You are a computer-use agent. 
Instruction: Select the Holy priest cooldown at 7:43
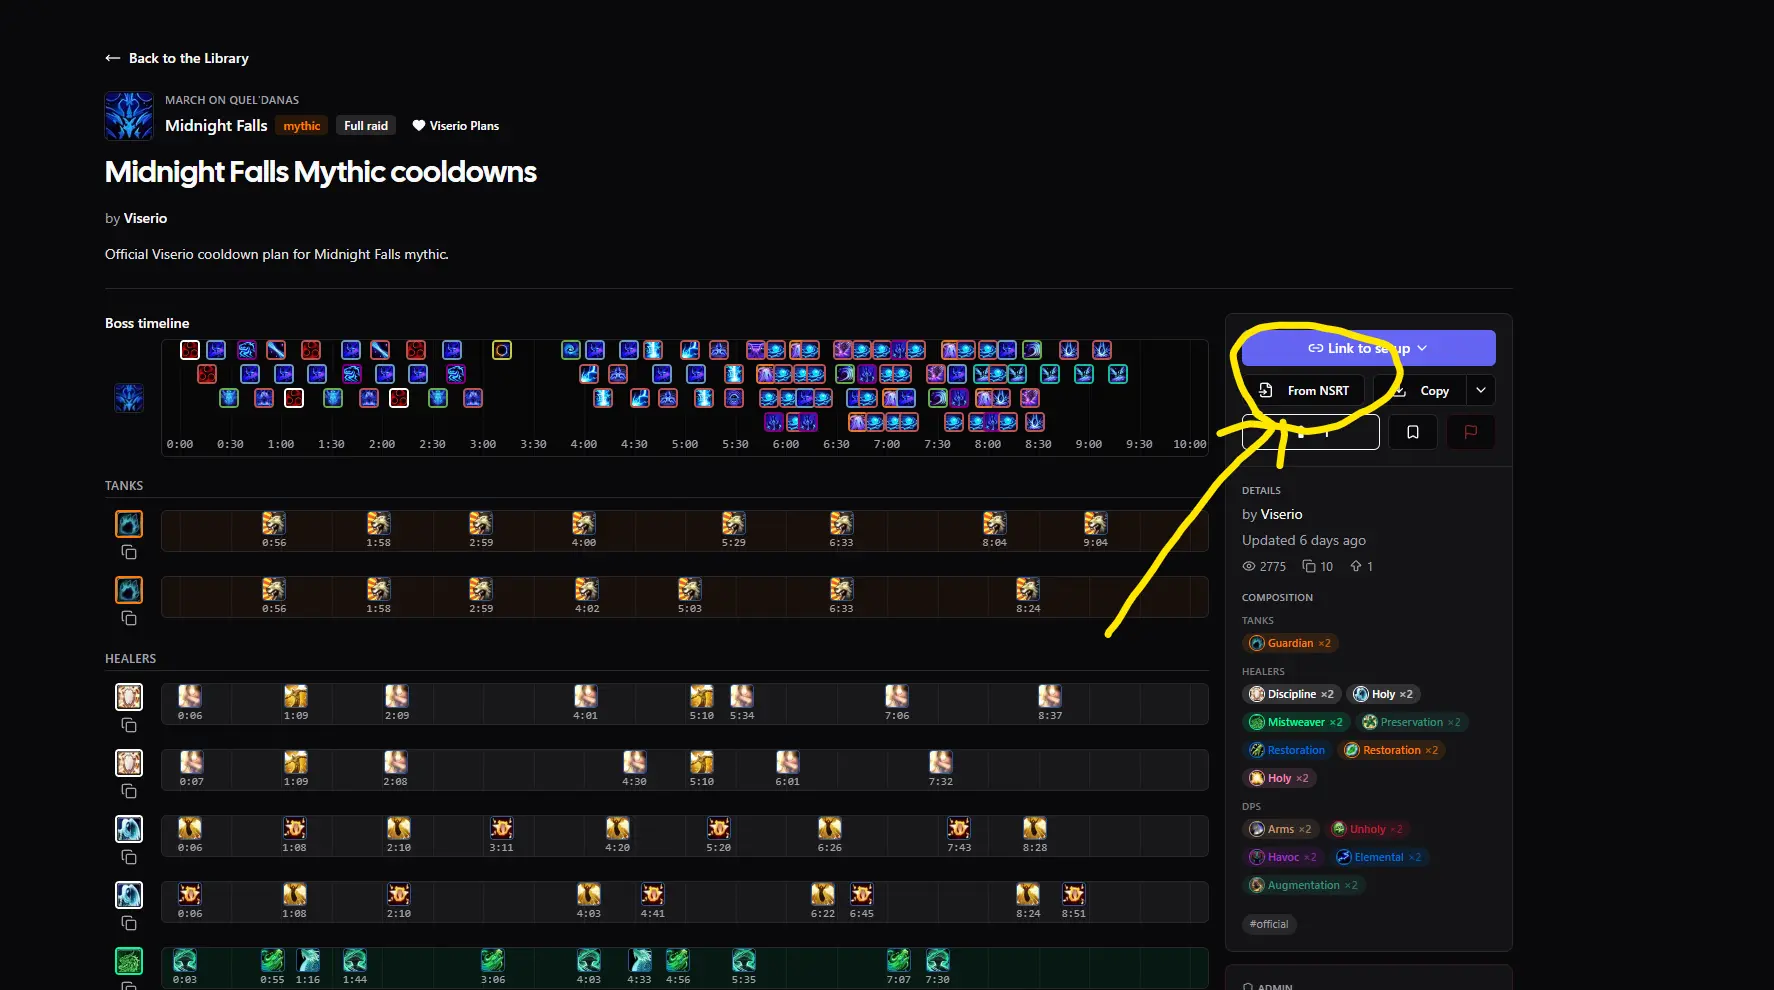958,829
